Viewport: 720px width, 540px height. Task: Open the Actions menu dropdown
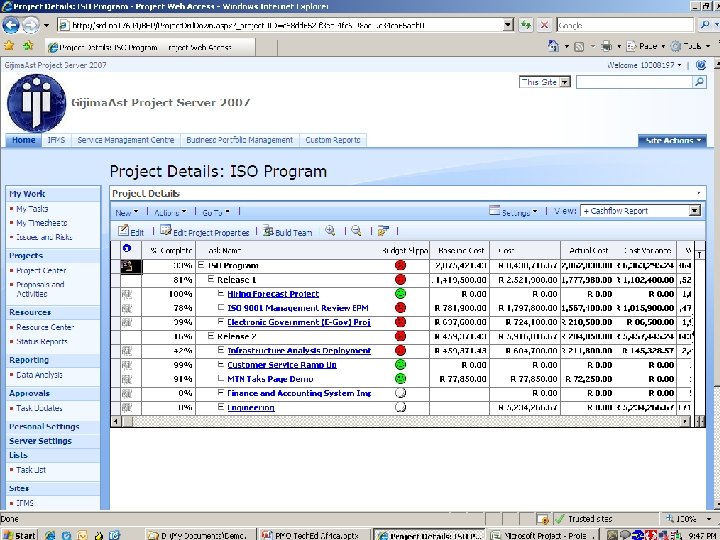[170, 212]
